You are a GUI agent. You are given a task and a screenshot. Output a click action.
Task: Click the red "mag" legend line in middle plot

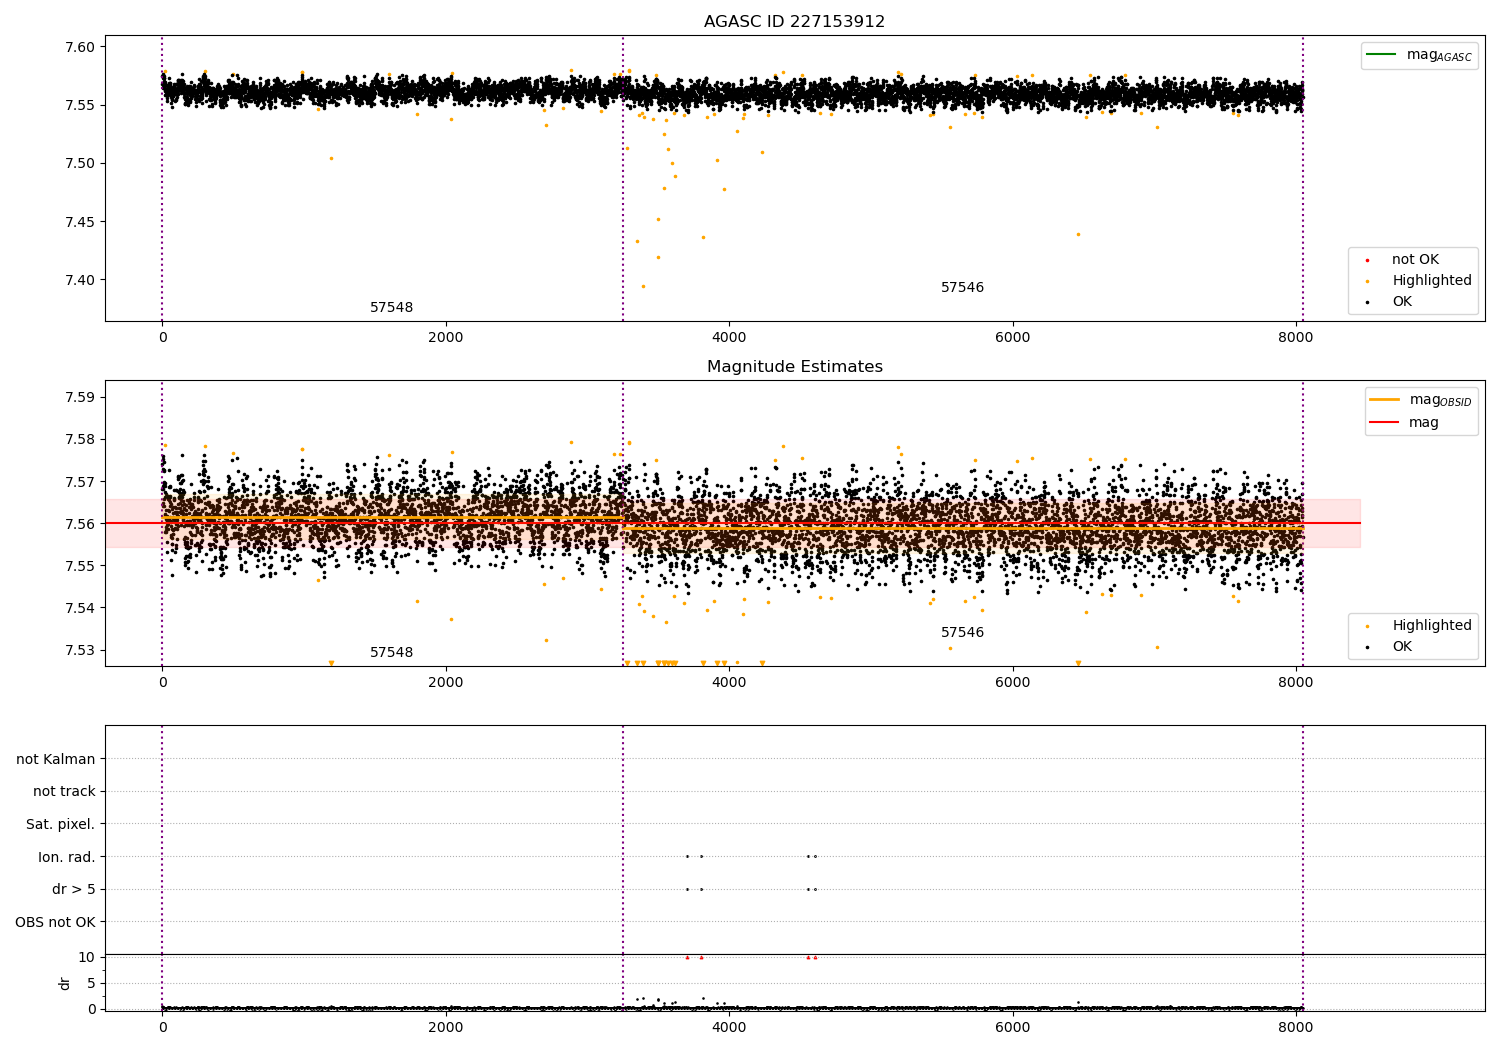pyautogui.click(x=1385, y=422)
